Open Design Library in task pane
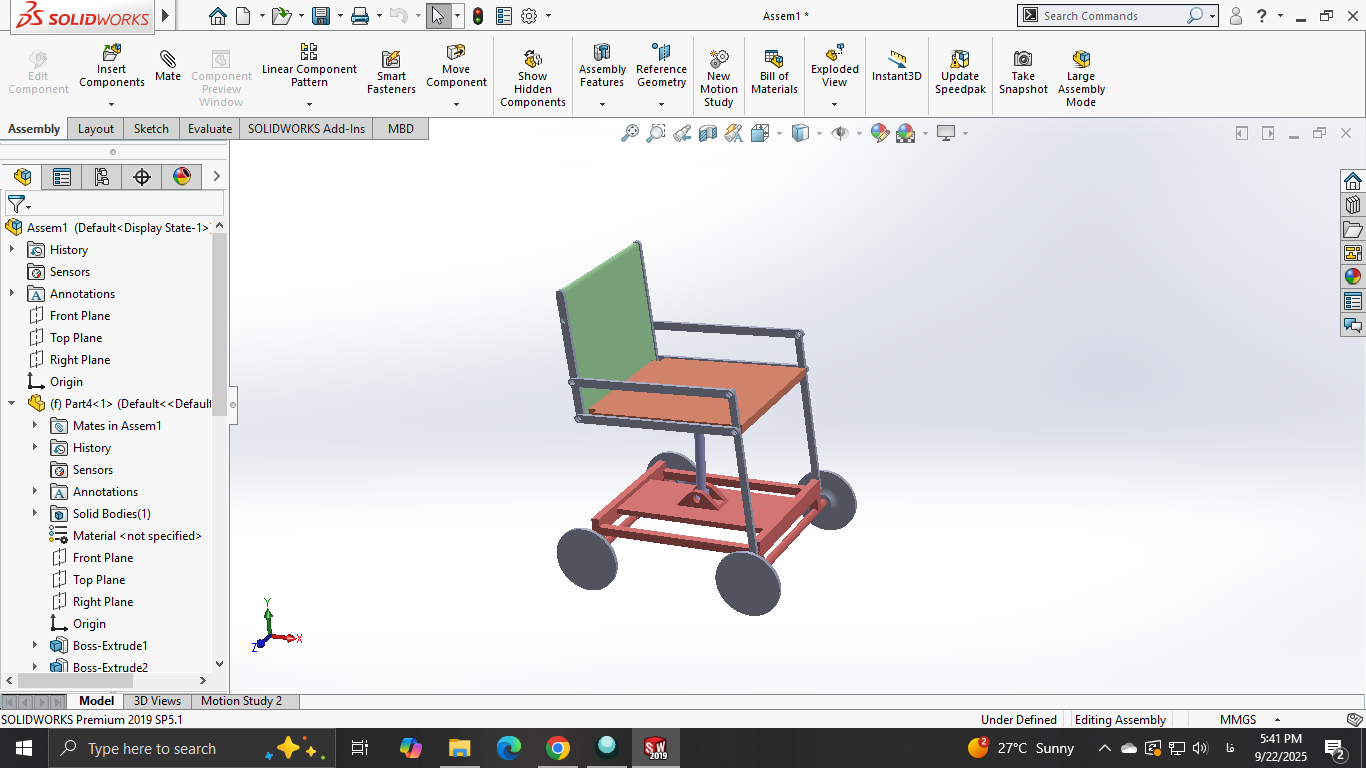This screenshot has height=768, width=1366. point(1353,205)
